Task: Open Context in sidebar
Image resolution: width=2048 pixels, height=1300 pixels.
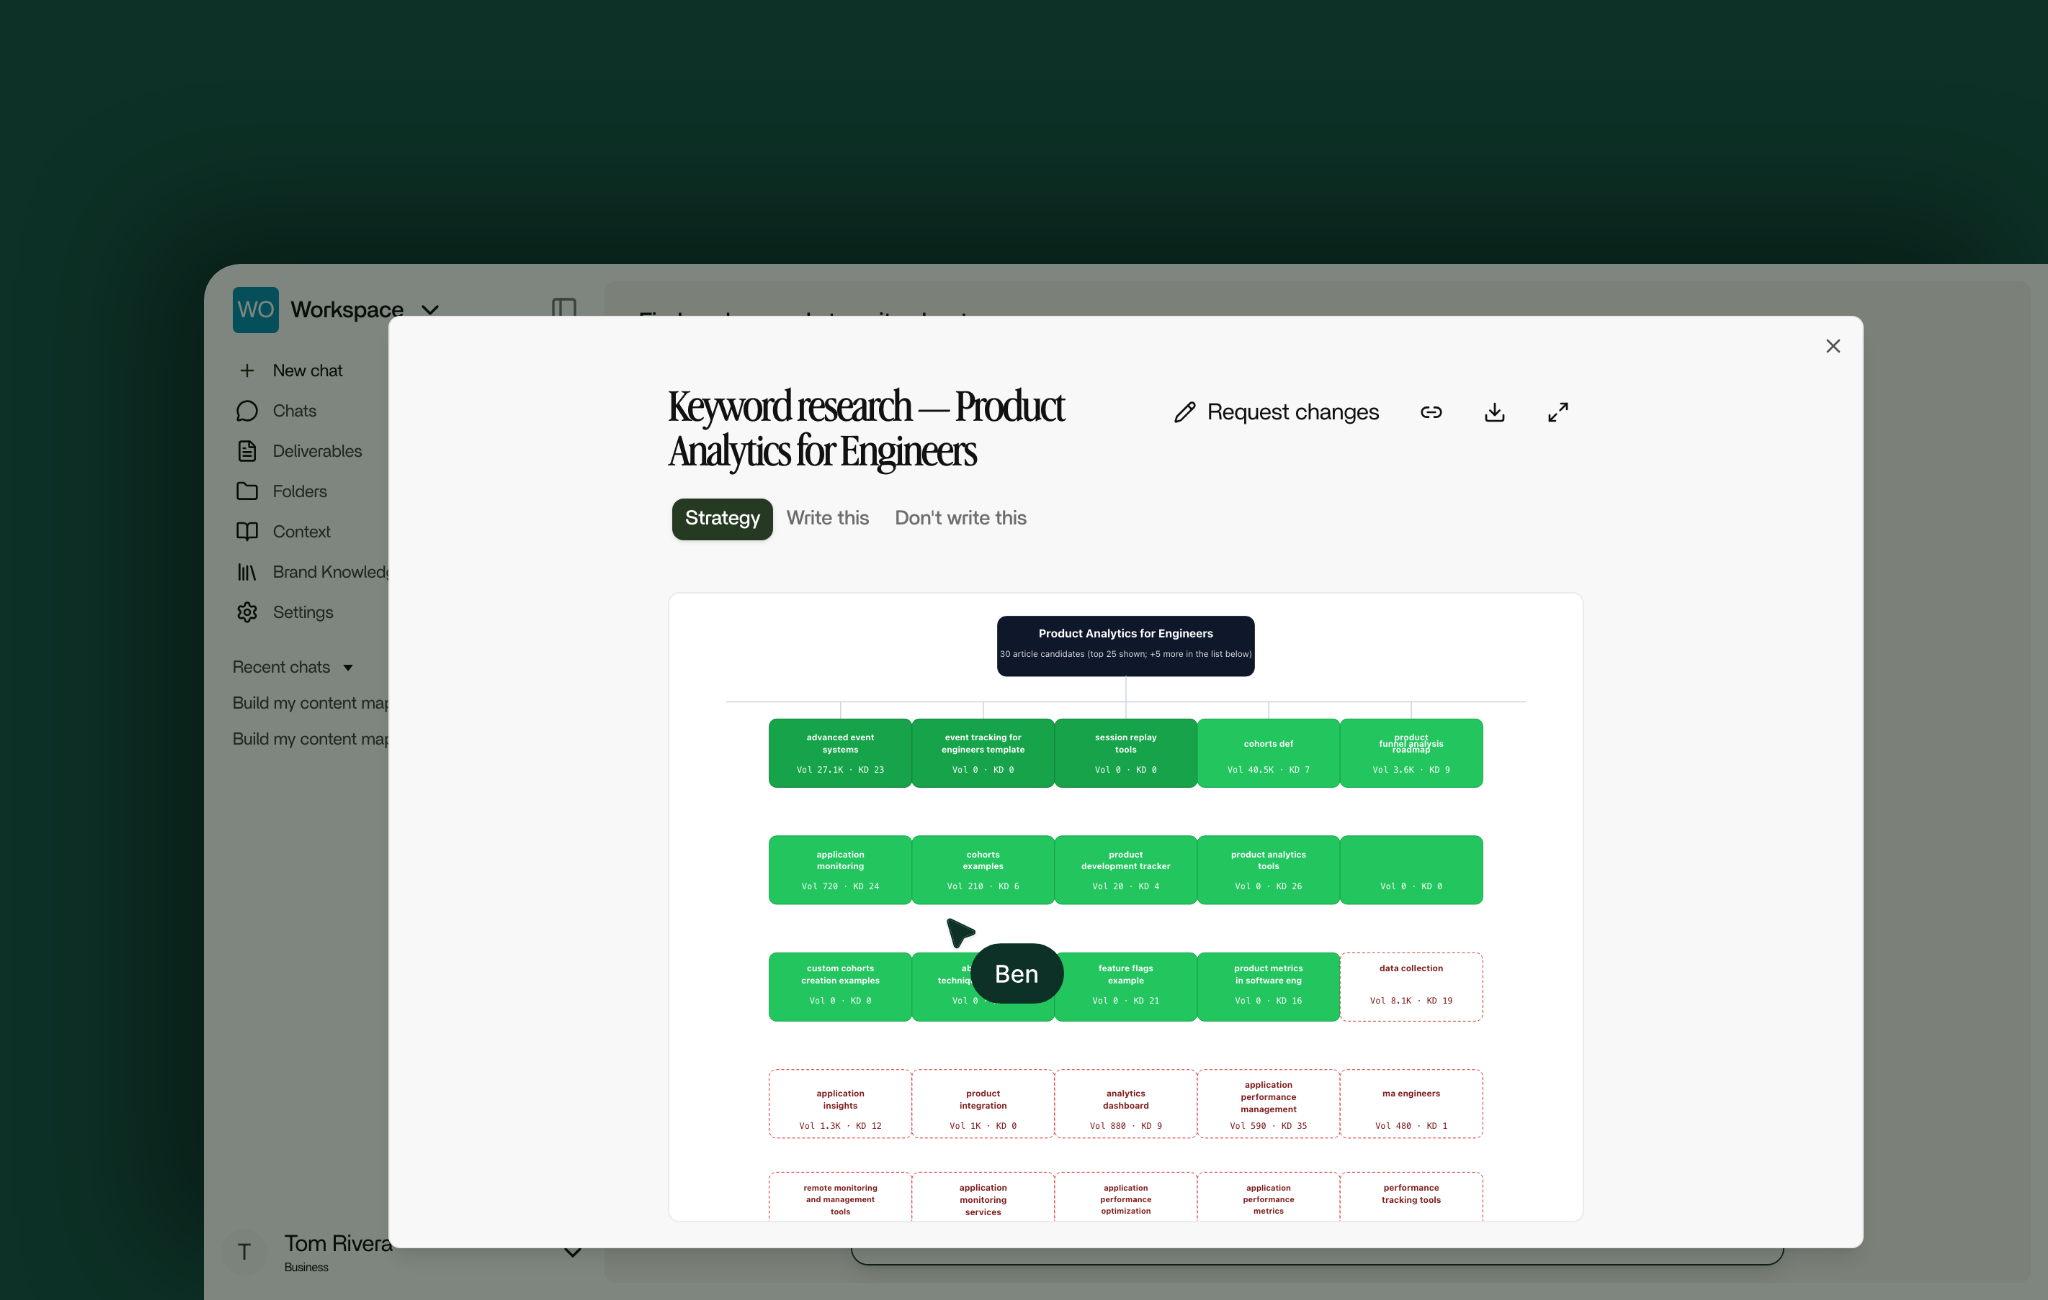Action: tap(302, 532)
